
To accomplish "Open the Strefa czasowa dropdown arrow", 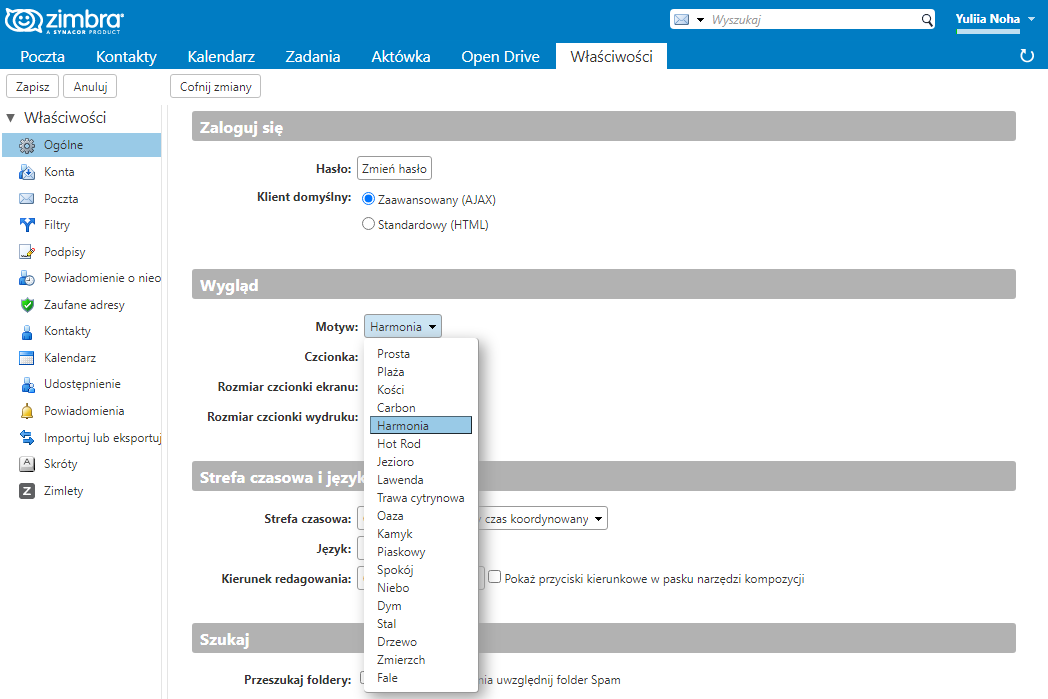I will [598, 519].
